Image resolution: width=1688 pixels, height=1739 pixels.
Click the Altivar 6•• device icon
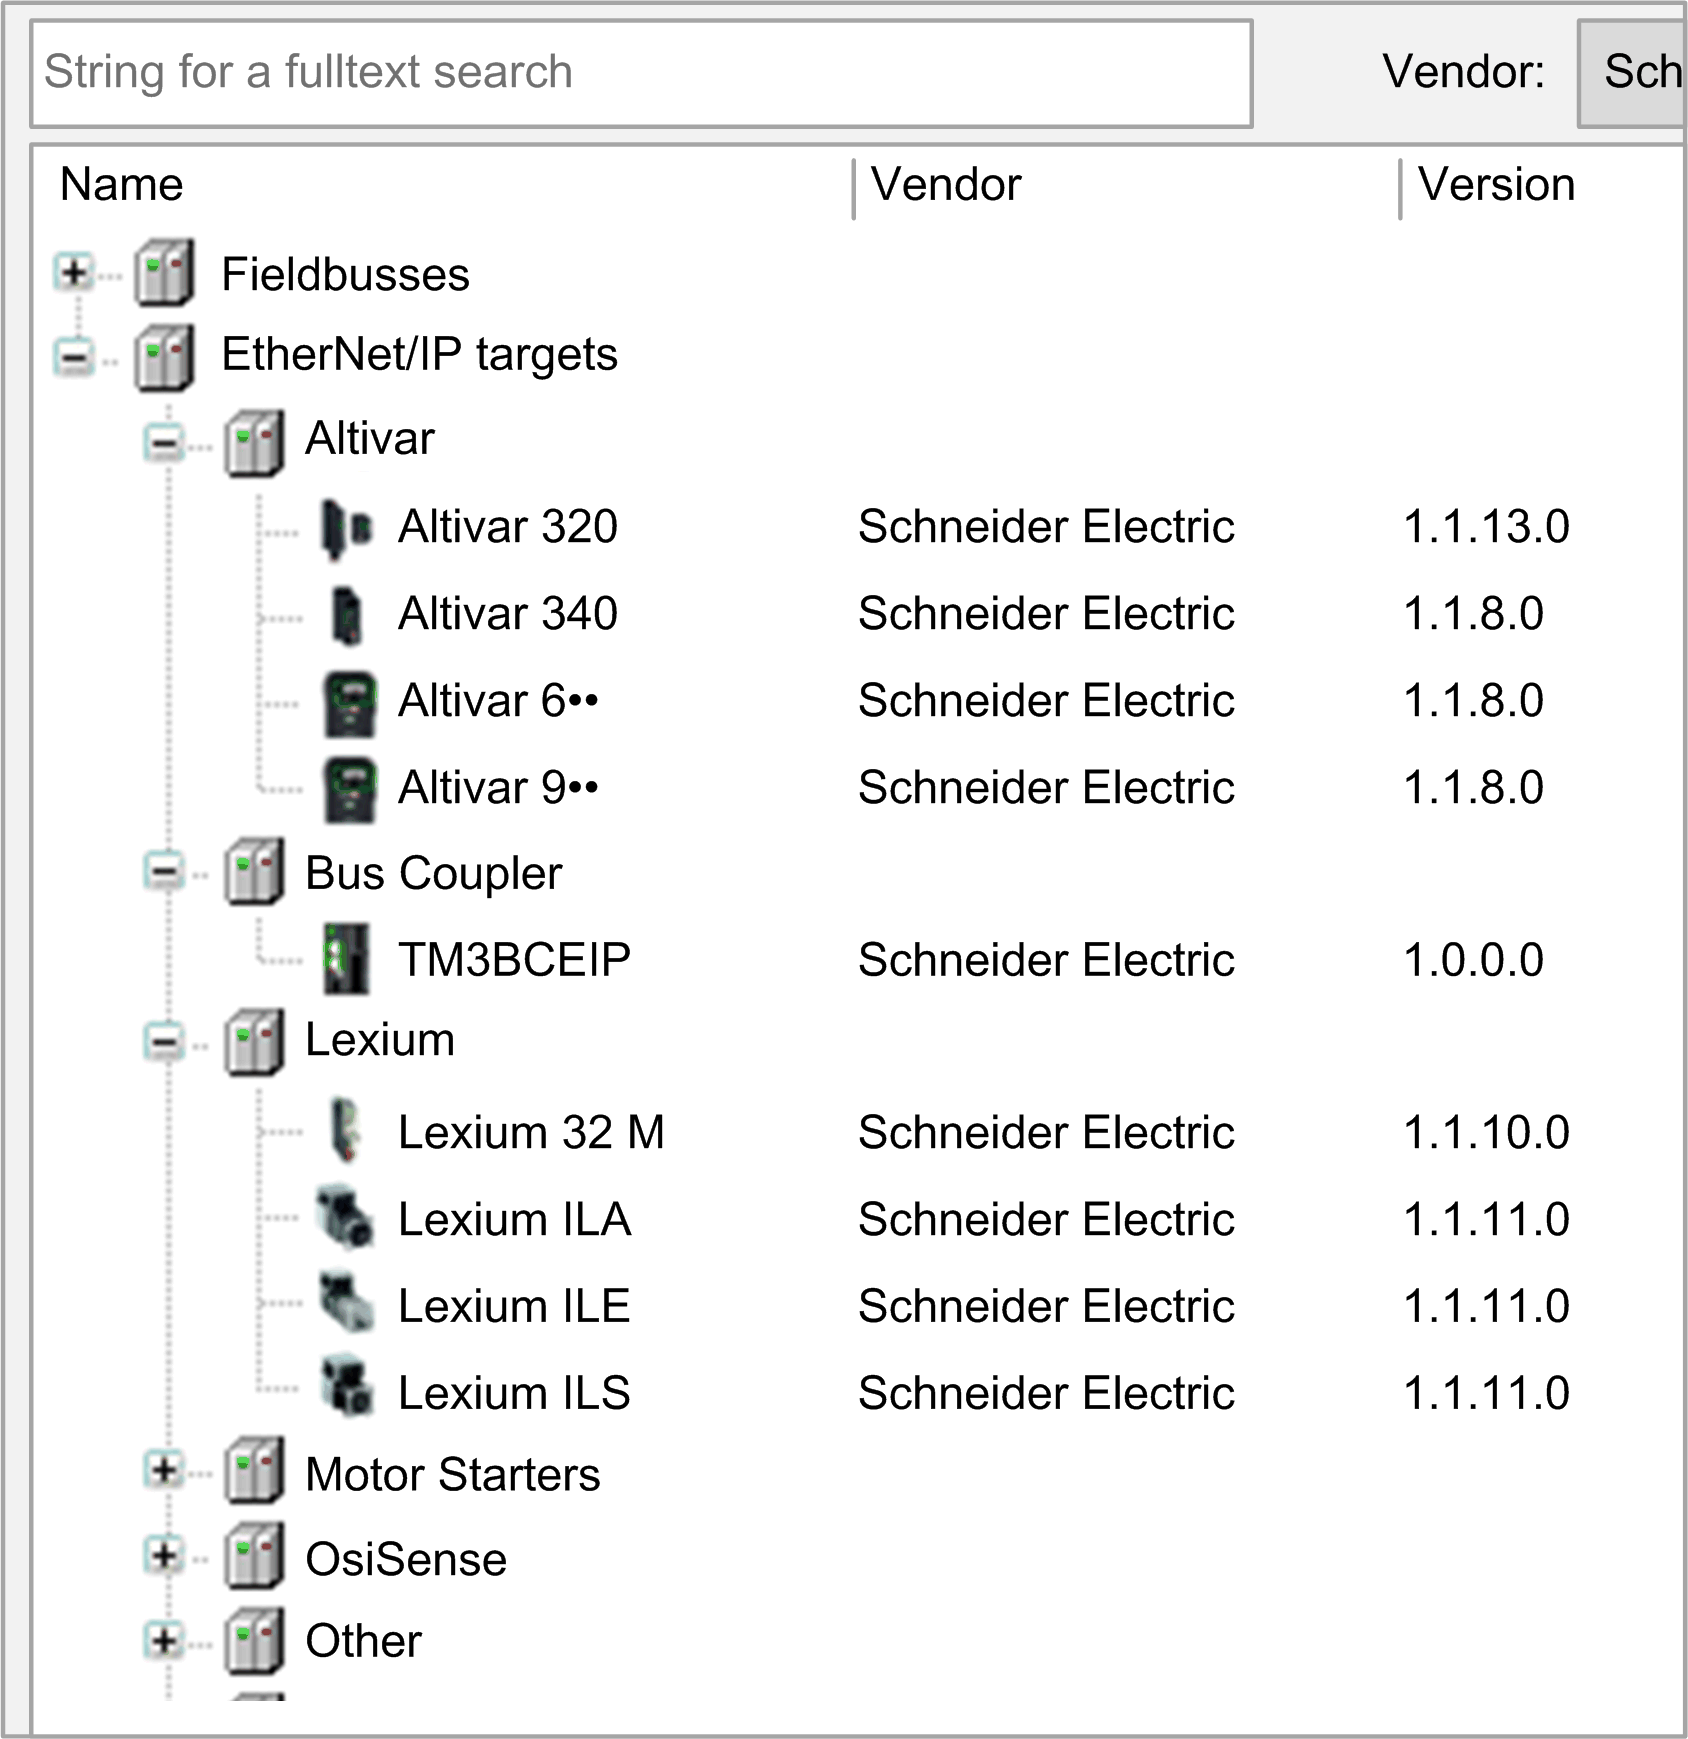point(350,703)
